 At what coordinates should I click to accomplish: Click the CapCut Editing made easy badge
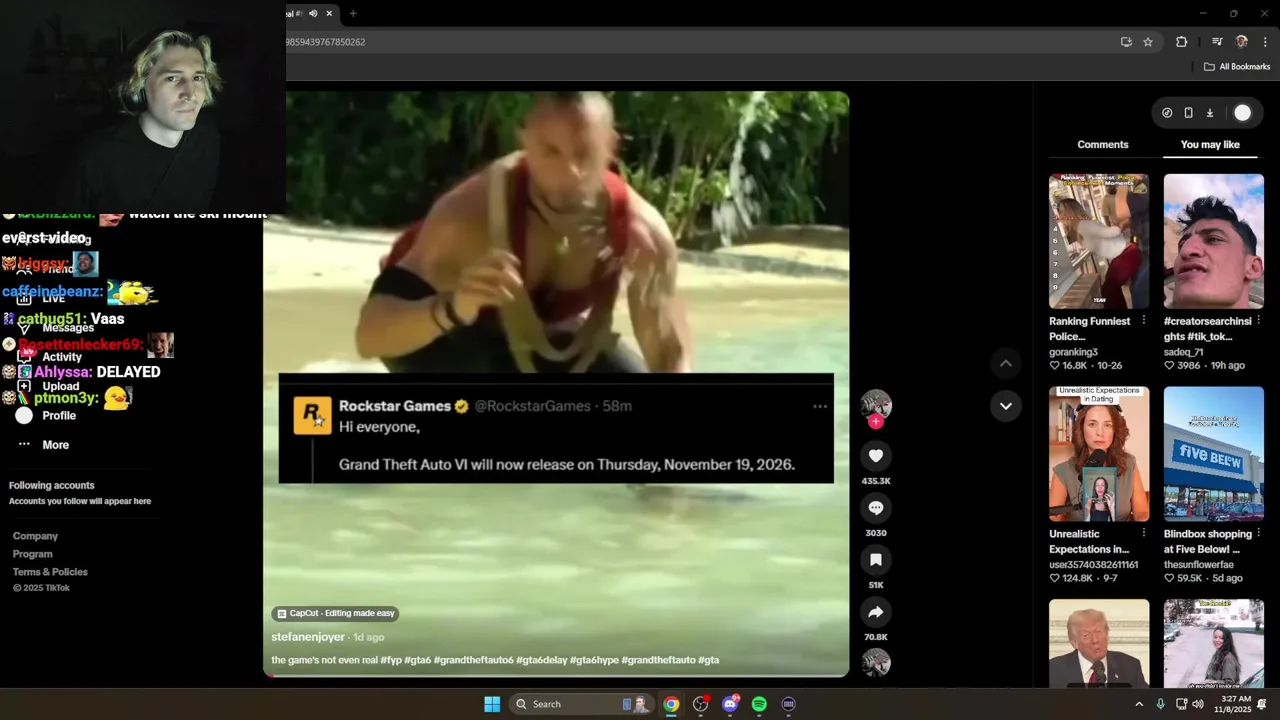click(x=335, y=613)
